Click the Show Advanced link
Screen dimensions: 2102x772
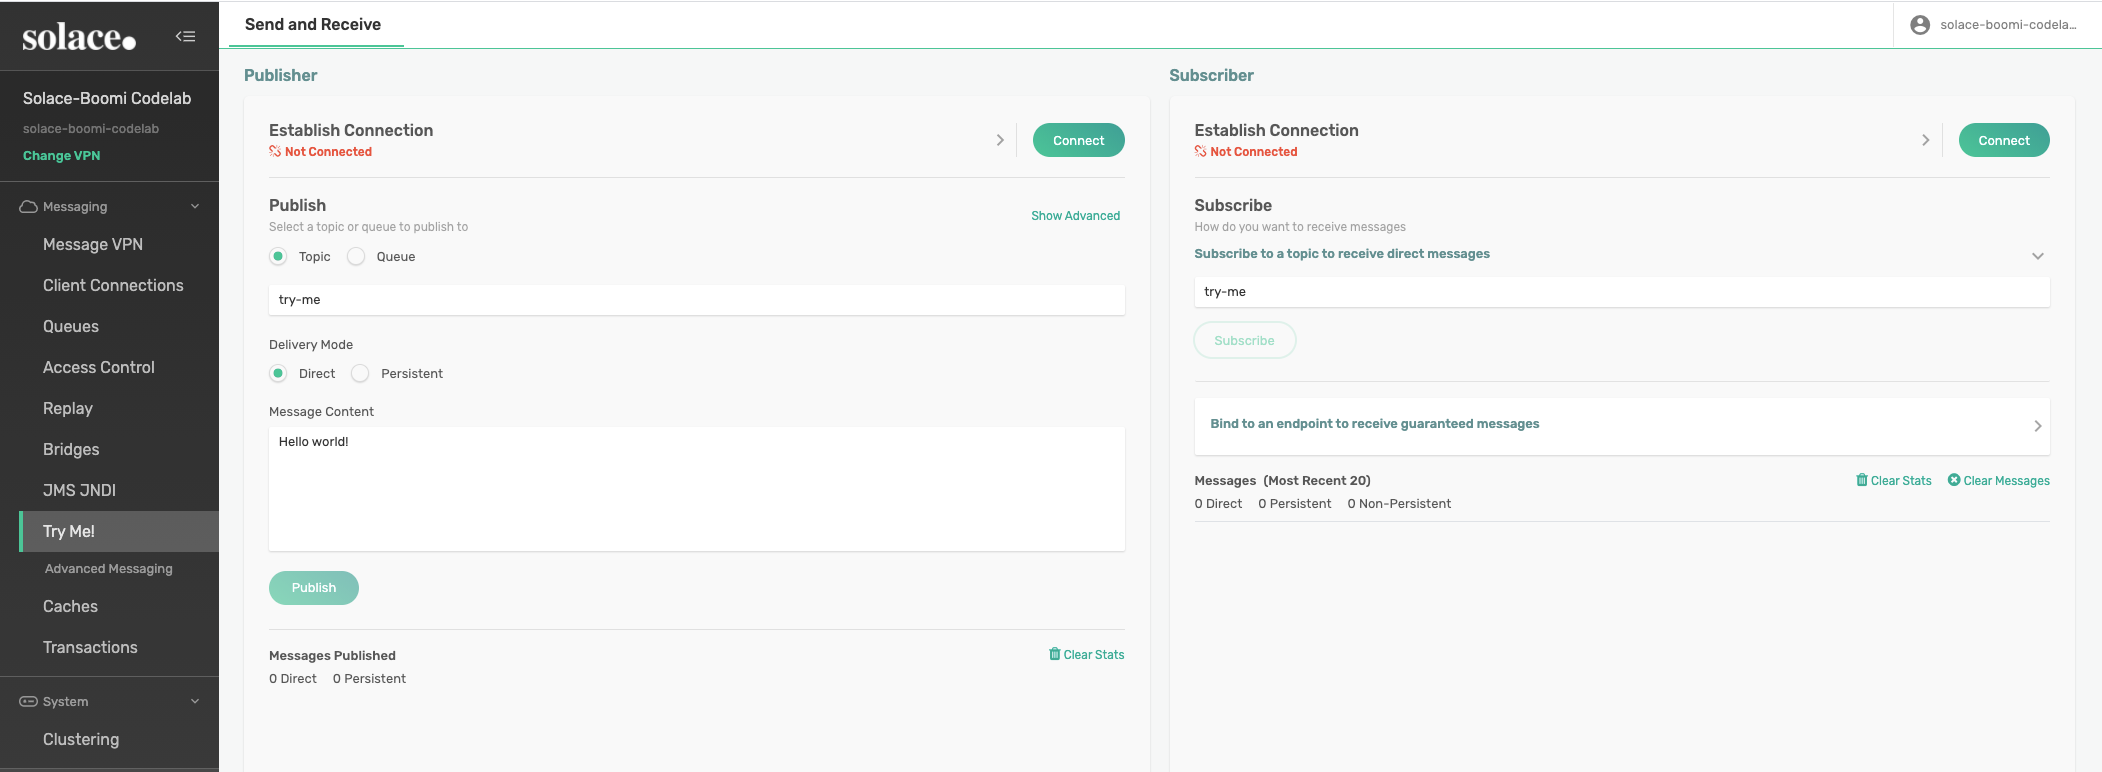(1075, 216)
